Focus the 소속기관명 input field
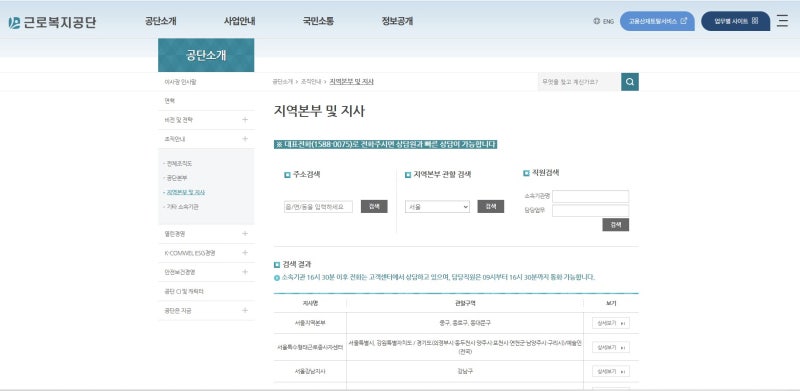800x391 pixels. 590,196
